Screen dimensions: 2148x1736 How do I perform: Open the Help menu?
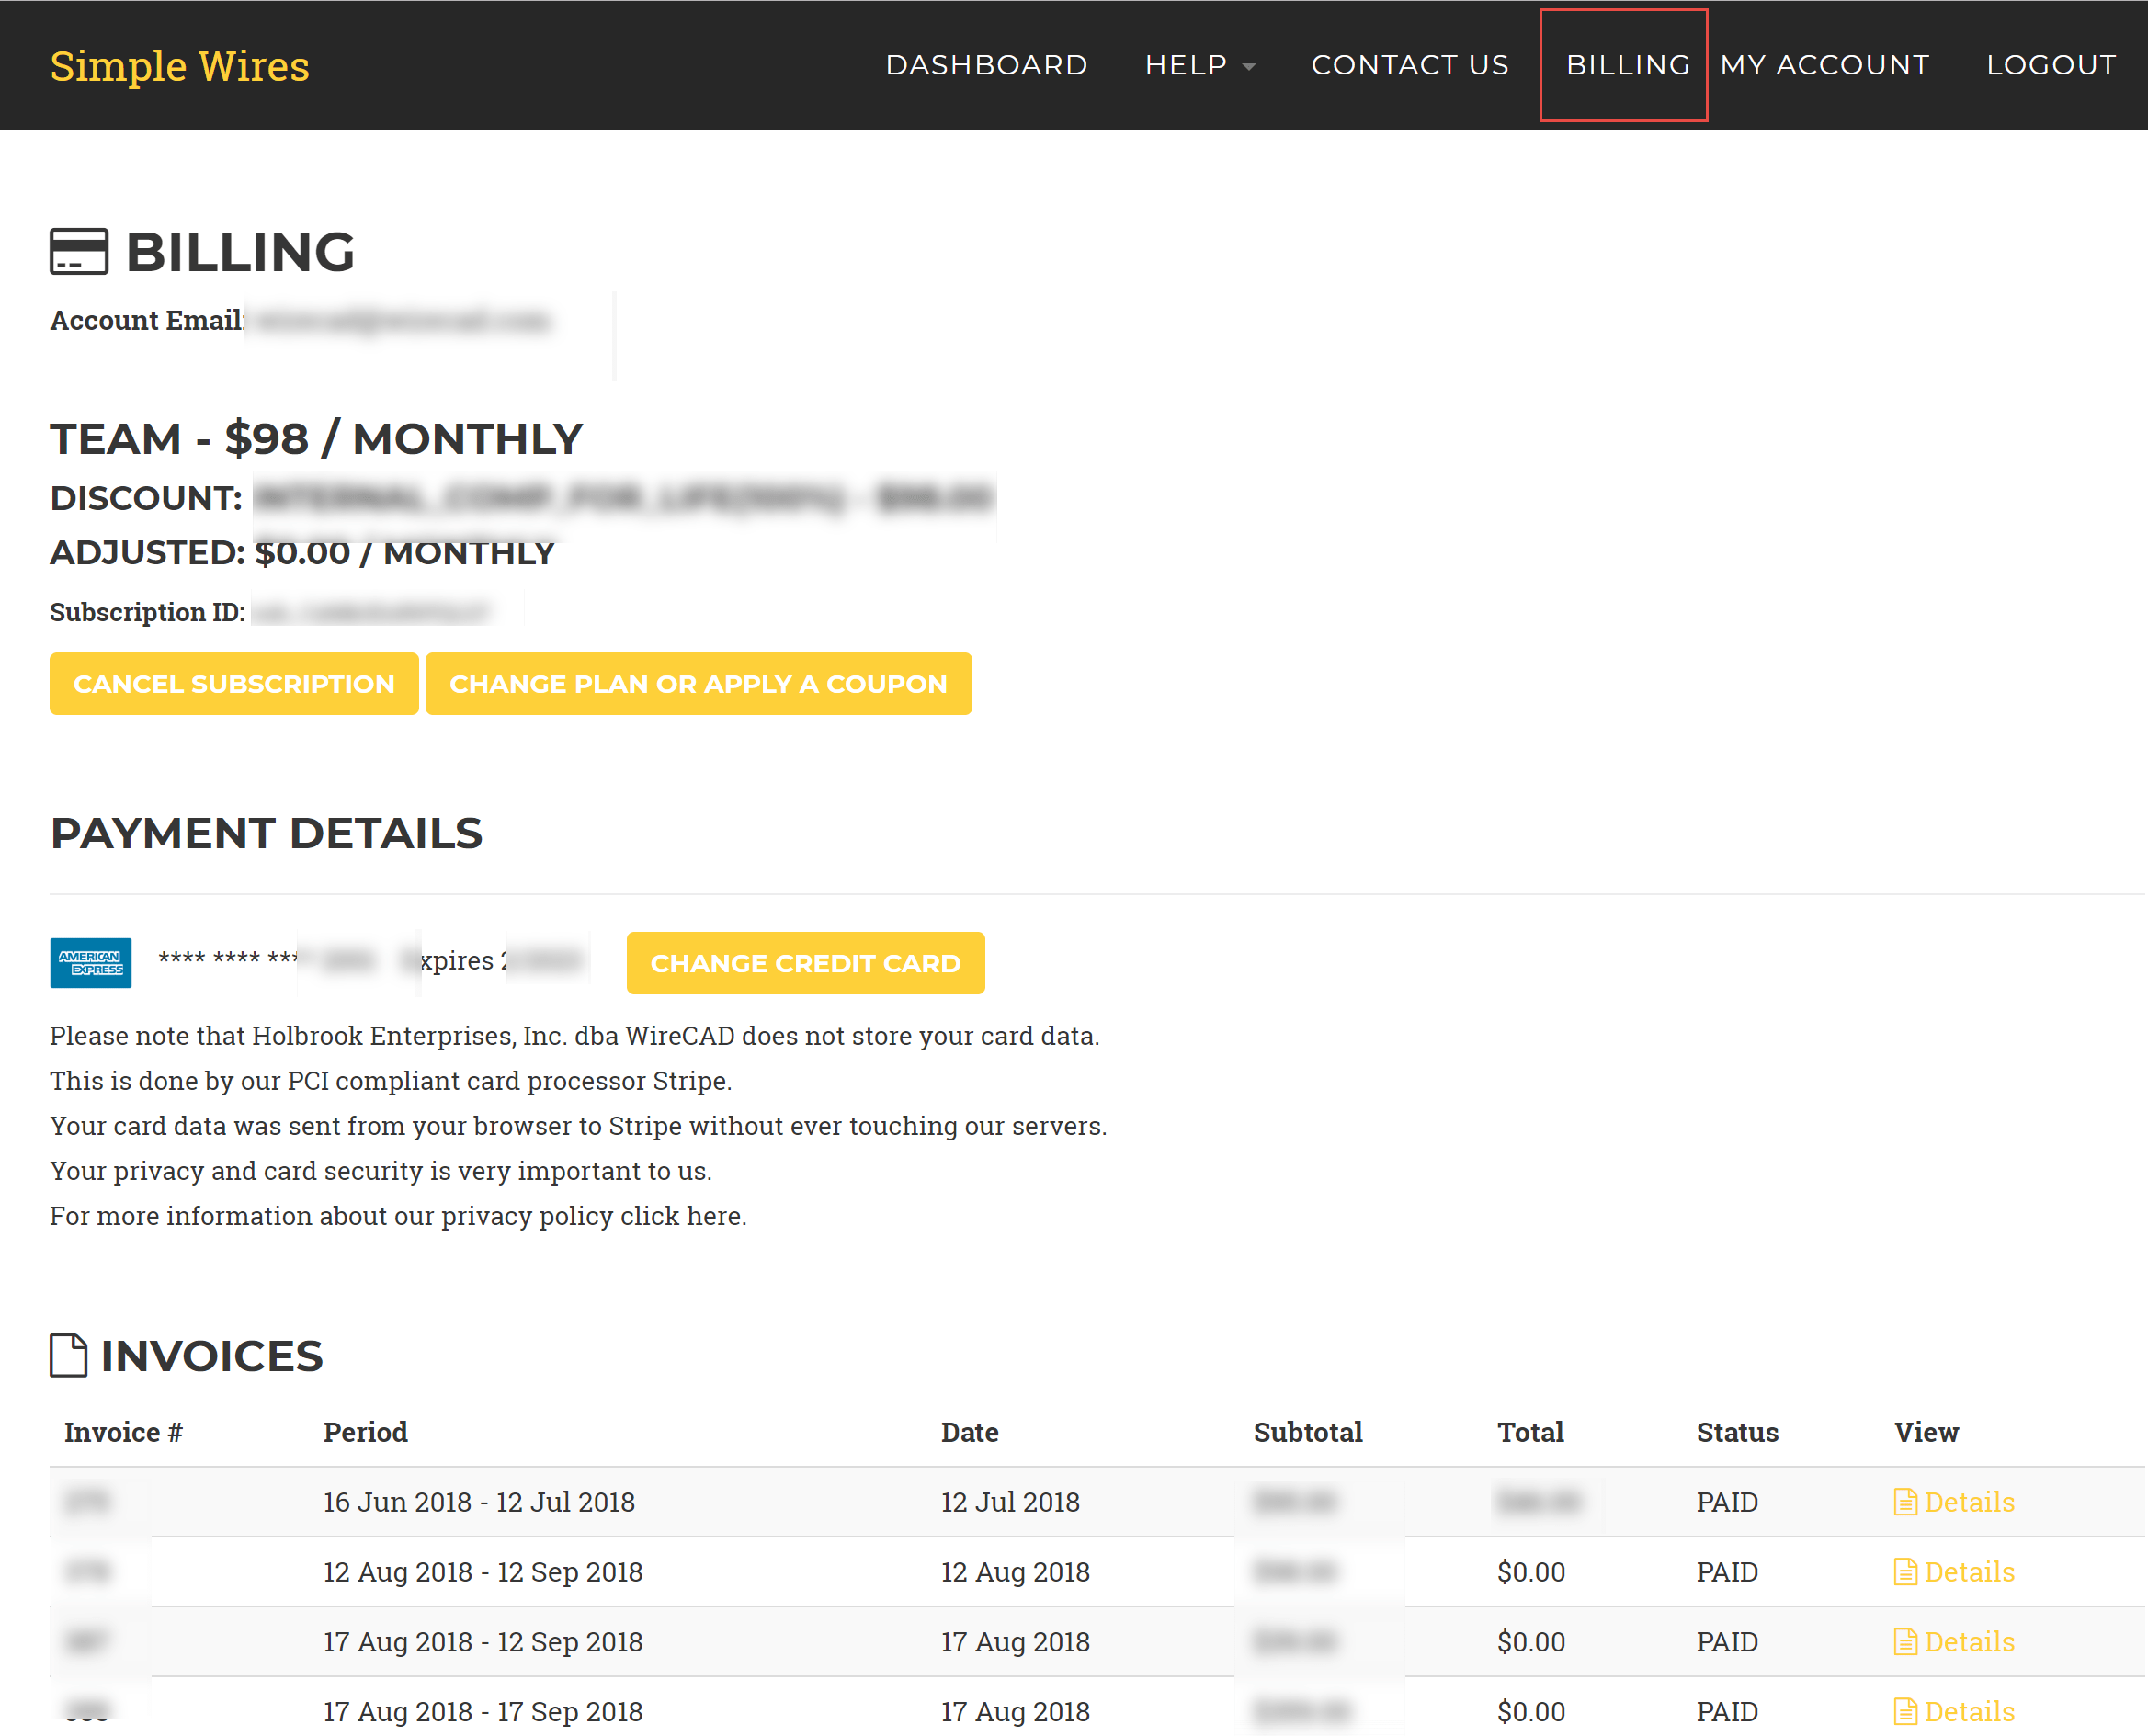coord(1186,65)
